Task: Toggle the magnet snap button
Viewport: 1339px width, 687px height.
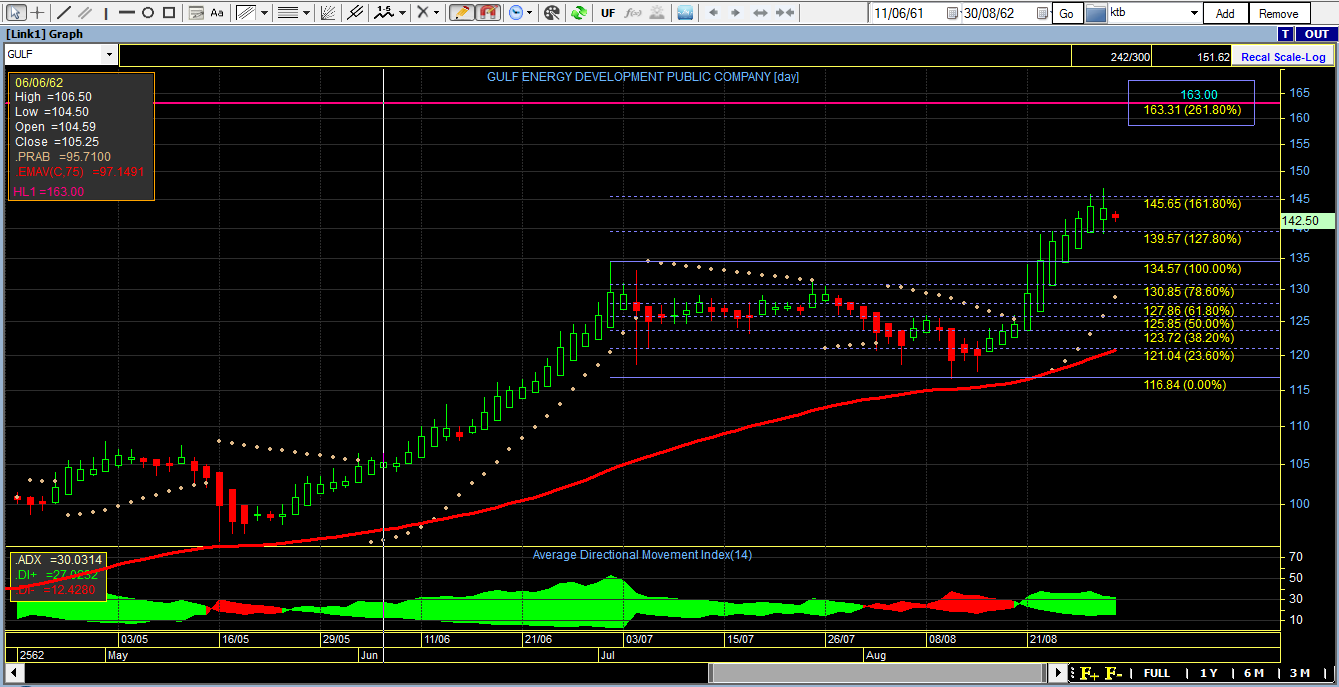Action: [488, 13]
